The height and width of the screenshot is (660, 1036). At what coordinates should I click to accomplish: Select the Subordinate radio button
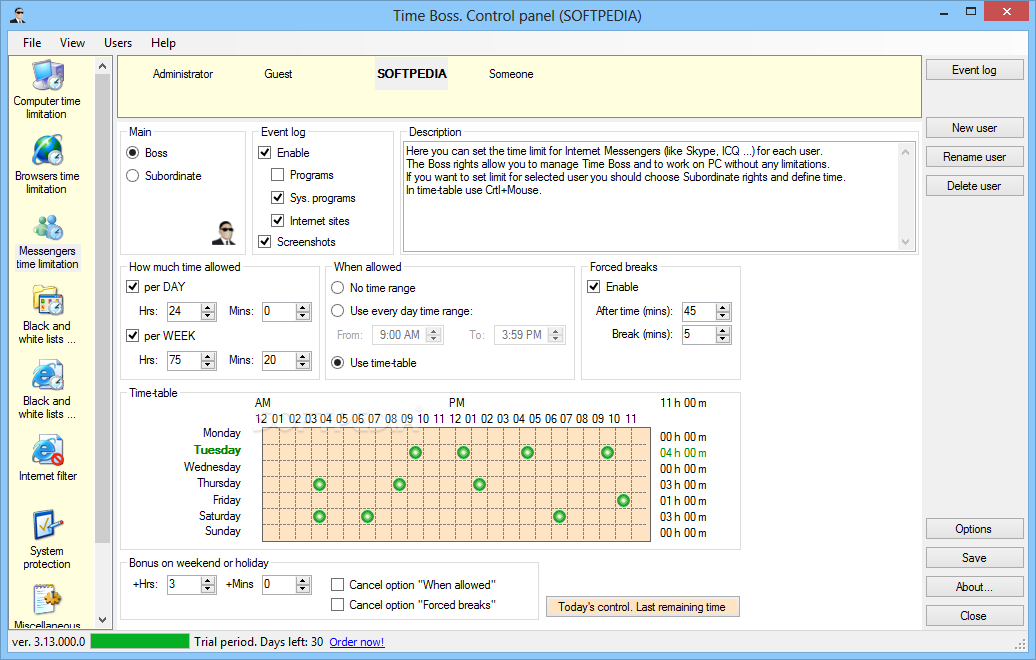tap(133, 176)
